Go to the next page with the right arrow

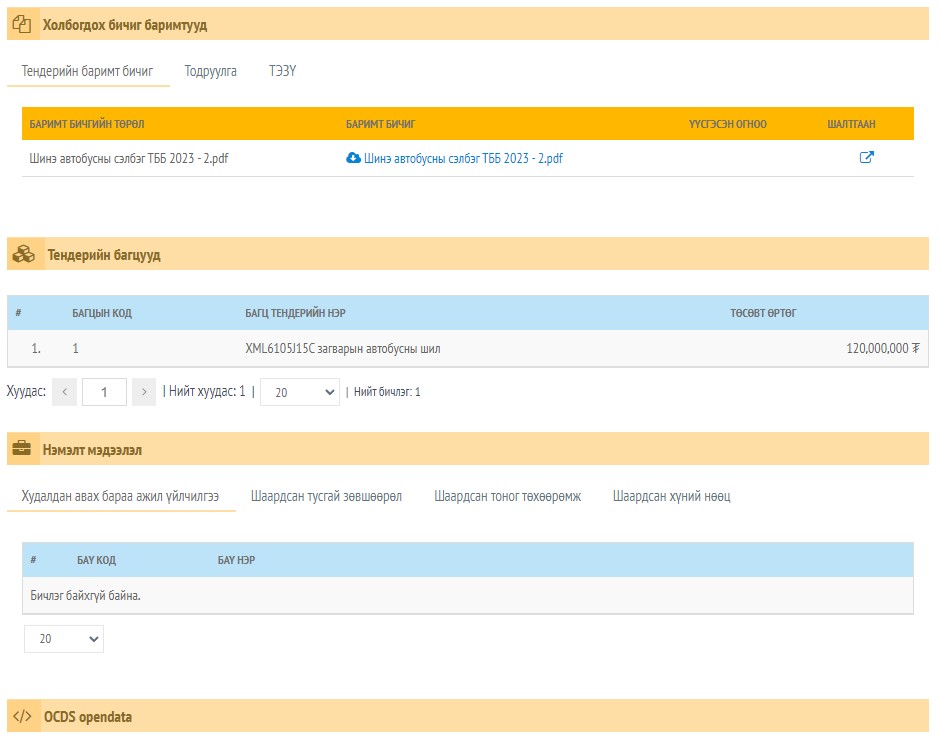coord(144,392)
